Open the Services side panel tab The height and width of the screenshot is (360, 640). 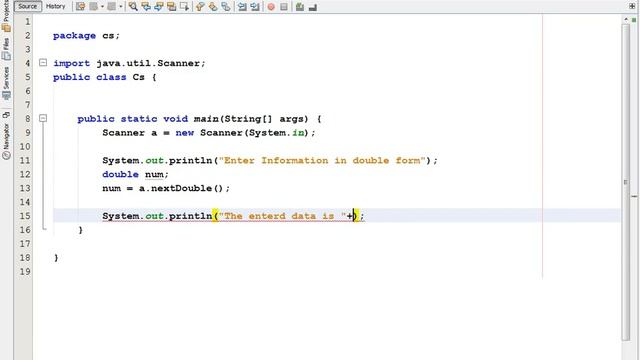[6, 84]
